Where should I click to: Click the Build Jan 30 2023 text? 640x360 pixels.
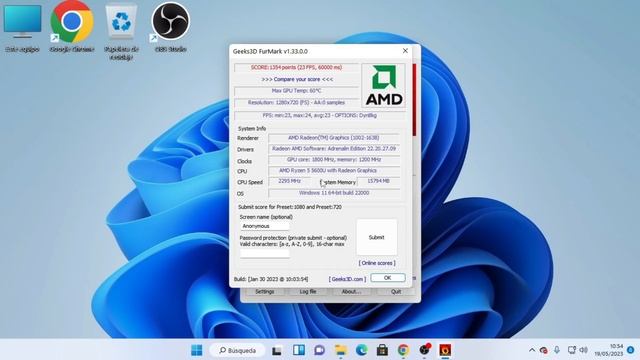coord(271,279)
